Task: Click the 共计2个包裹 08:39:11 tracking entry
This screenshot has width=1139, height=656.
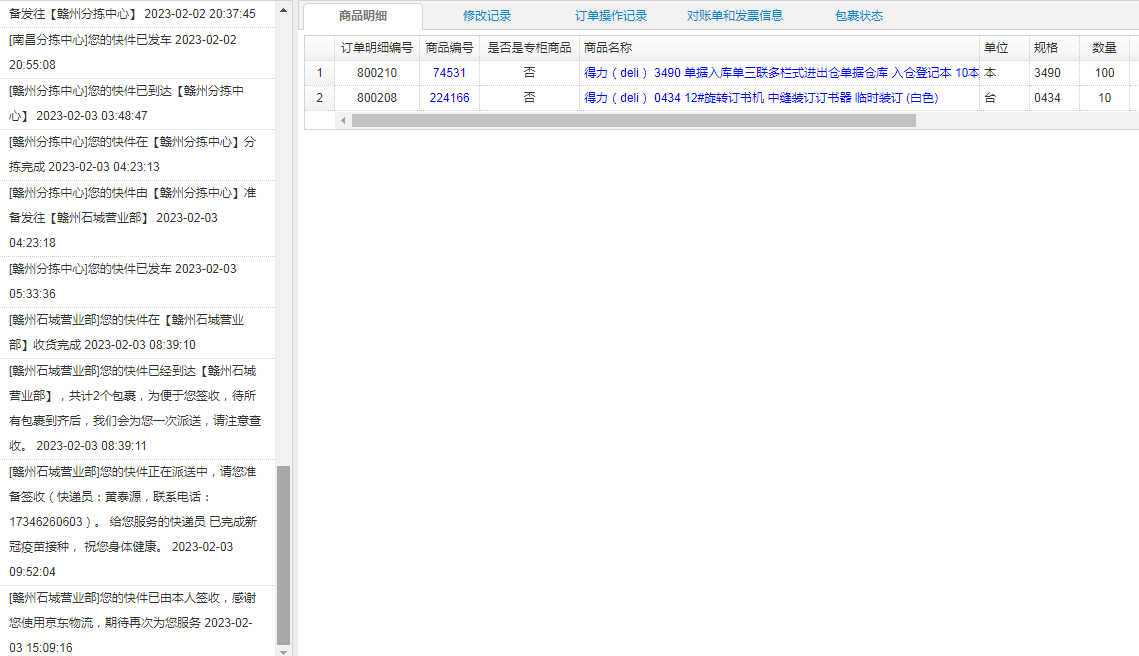Action: (137, 408)
